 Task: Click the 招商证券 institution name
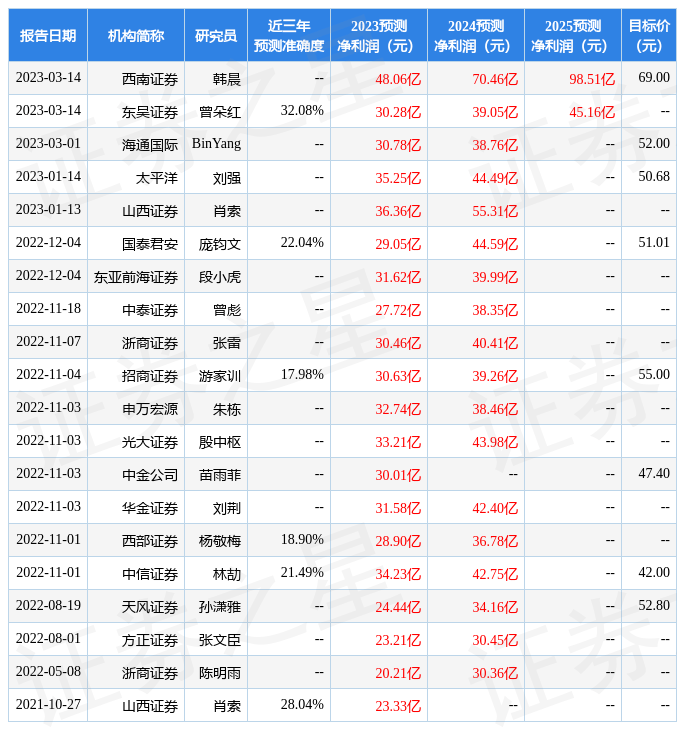pos(150,376)
